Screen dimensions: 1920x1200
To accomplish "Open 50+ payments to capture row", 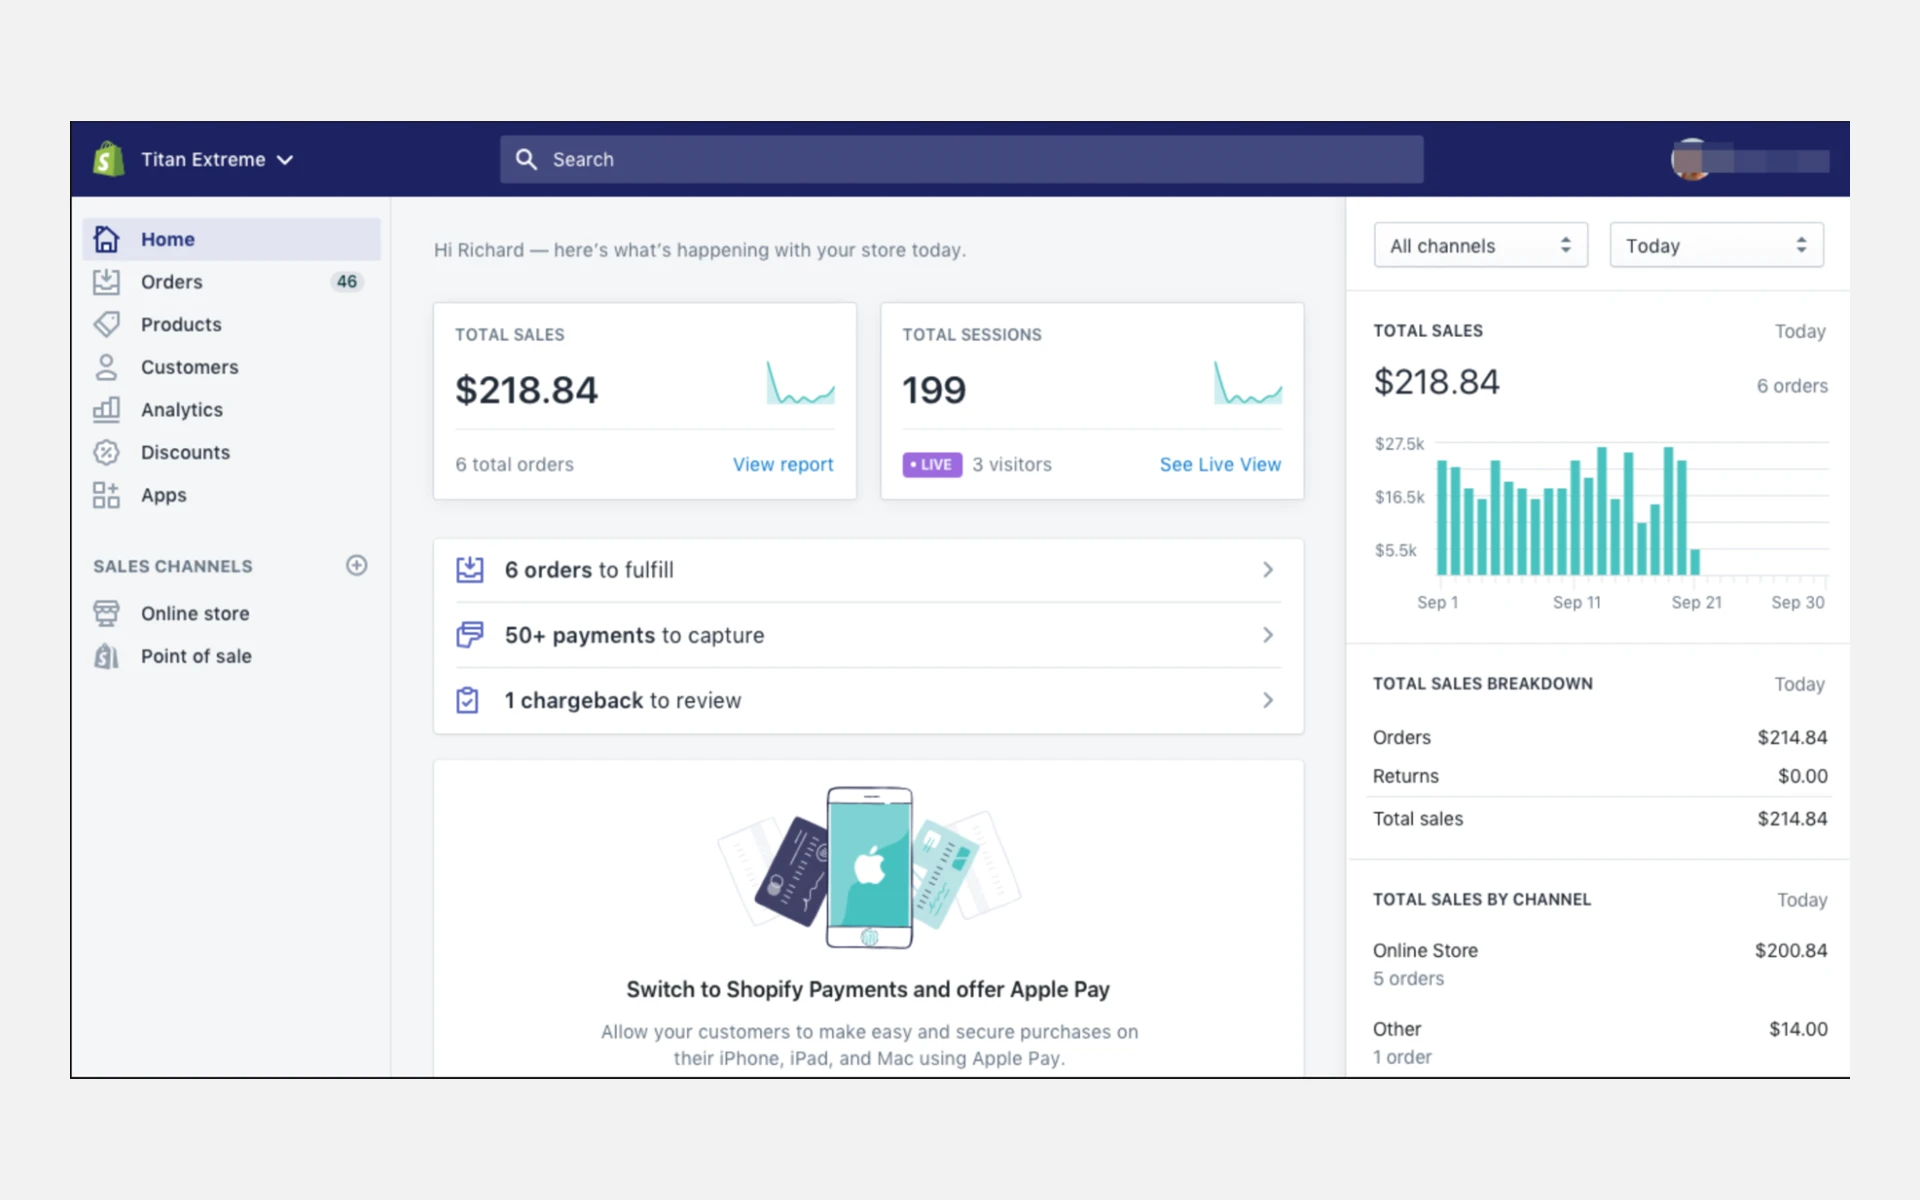I will click(867, 635).
